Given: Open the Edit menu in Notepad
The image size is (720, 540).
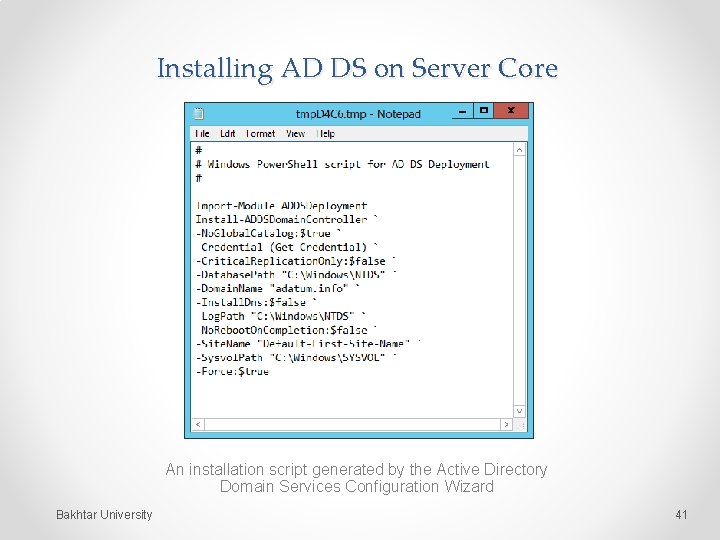Looking at the screenshot, I should (228, 134).
